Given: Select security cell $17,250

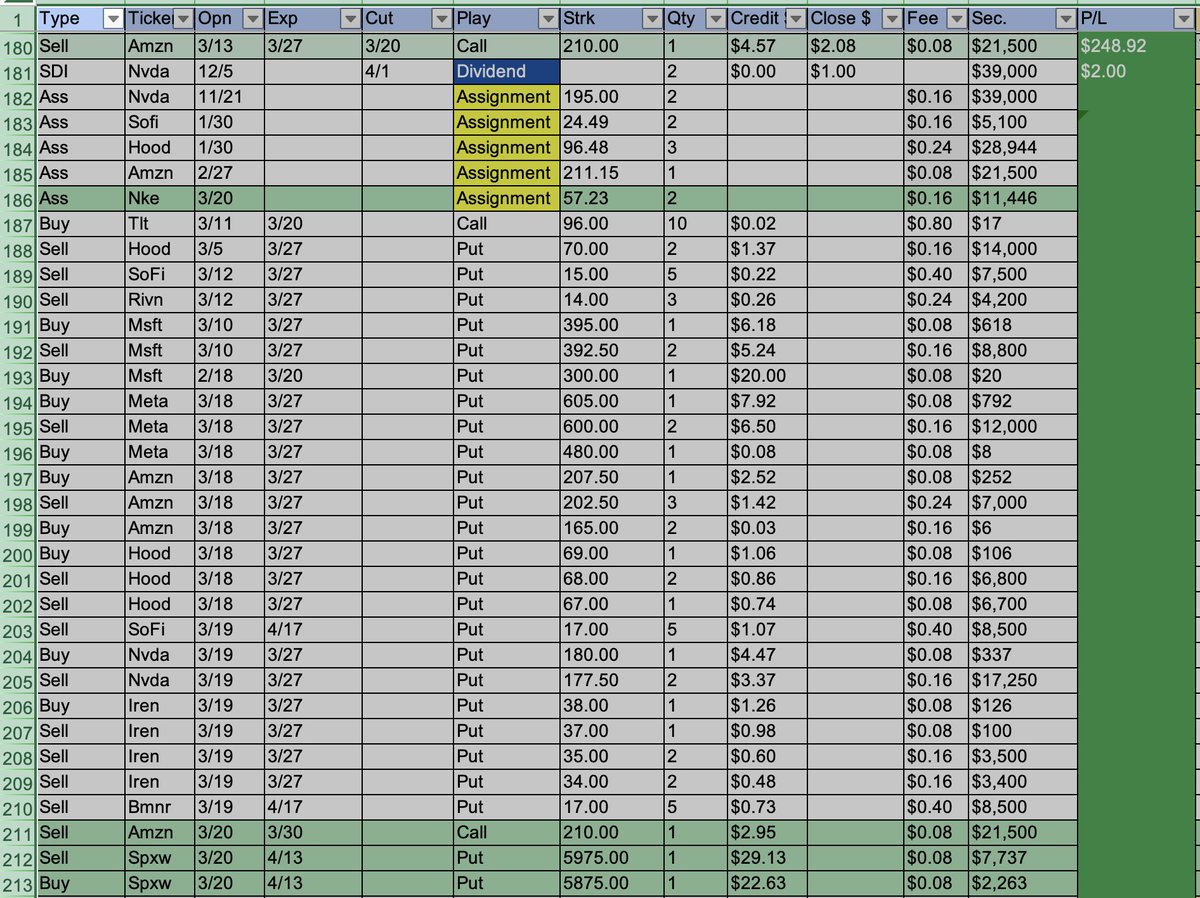Looking at the screenshot, I should coord(1023,680).
